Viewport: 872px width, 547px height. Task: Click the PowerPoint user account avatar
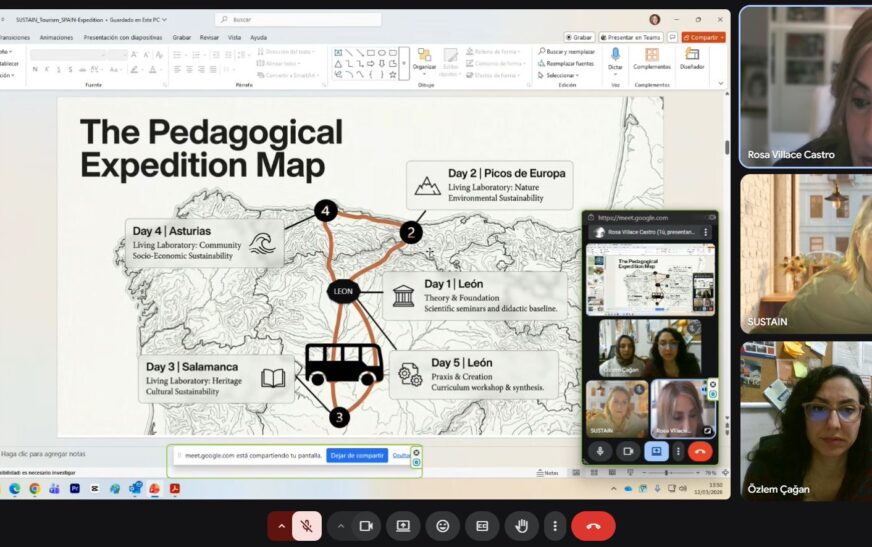(655, 19)
